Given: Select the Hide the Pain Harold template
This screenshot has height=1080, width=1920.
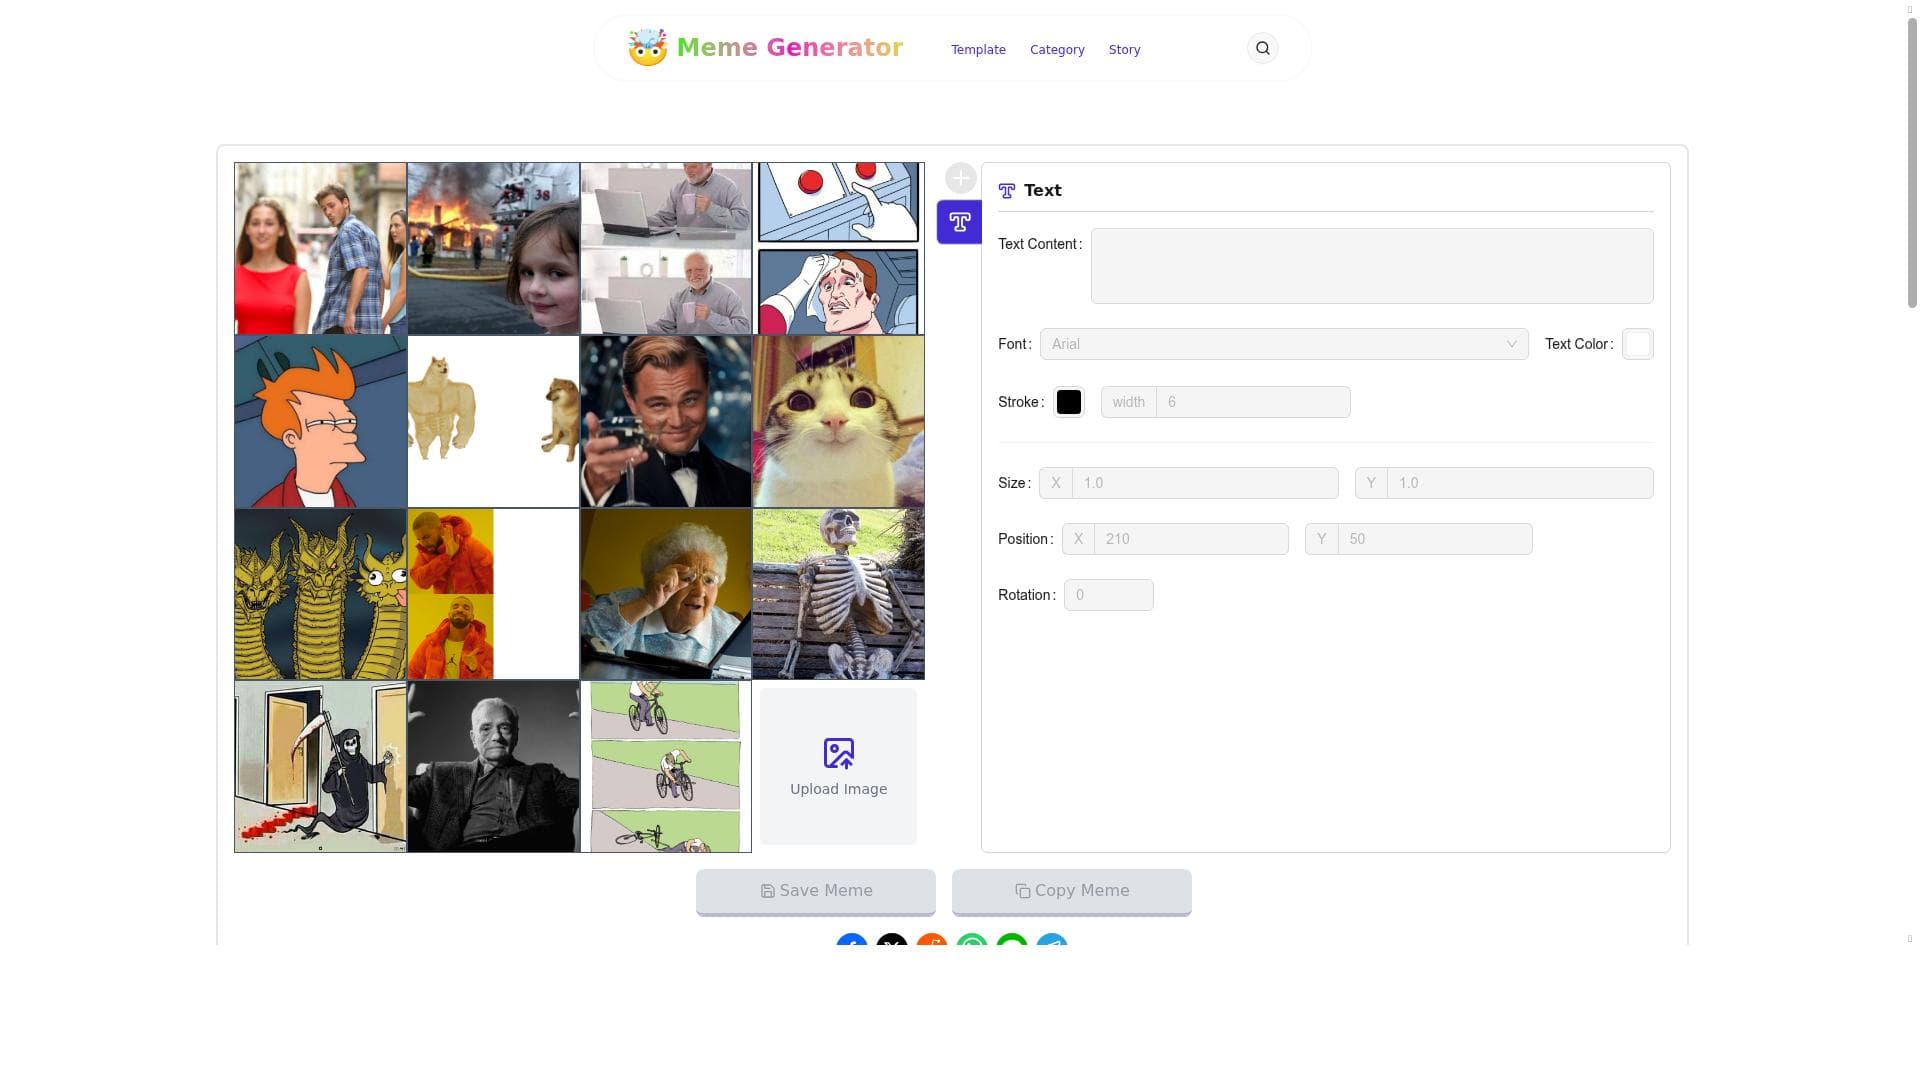Looking at the screenshot, I should (x=666, y=248).
